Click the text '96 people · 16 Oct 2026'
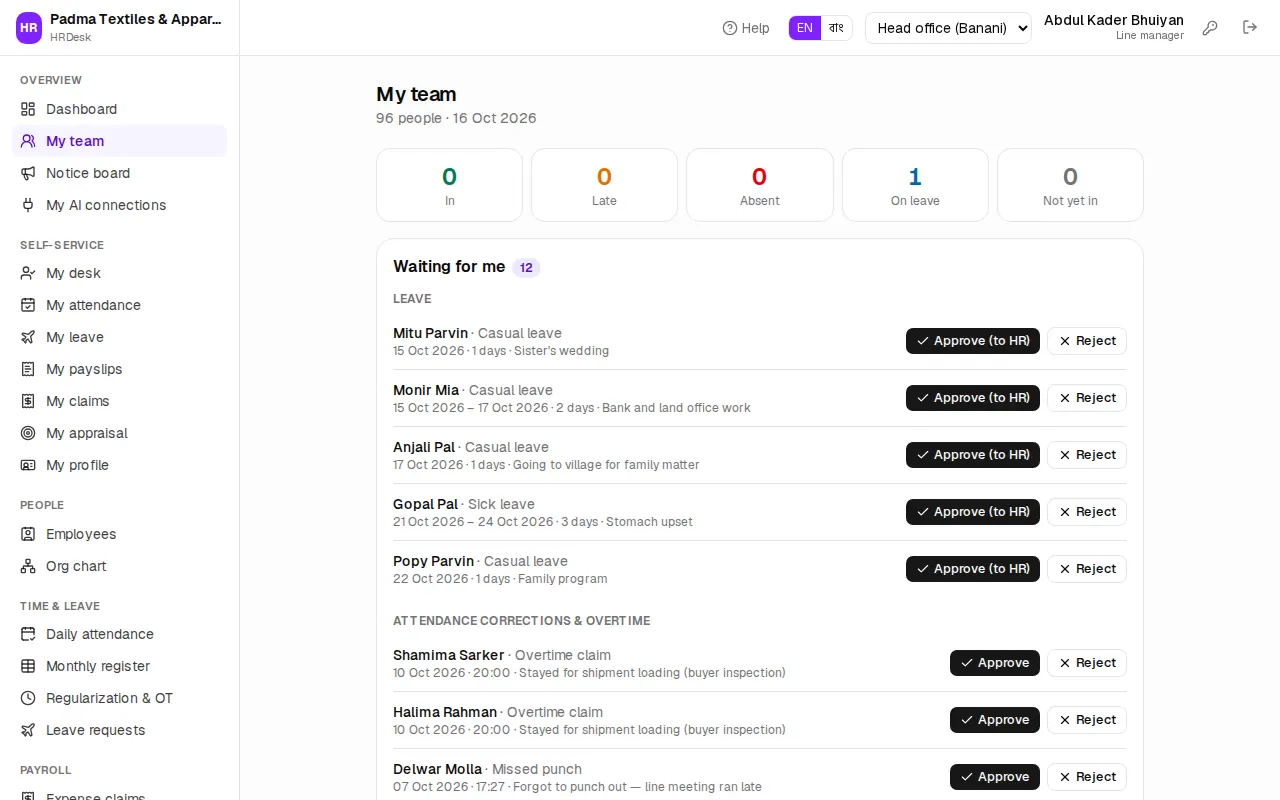Screen dimensions: 1280x800 (456, 118)
